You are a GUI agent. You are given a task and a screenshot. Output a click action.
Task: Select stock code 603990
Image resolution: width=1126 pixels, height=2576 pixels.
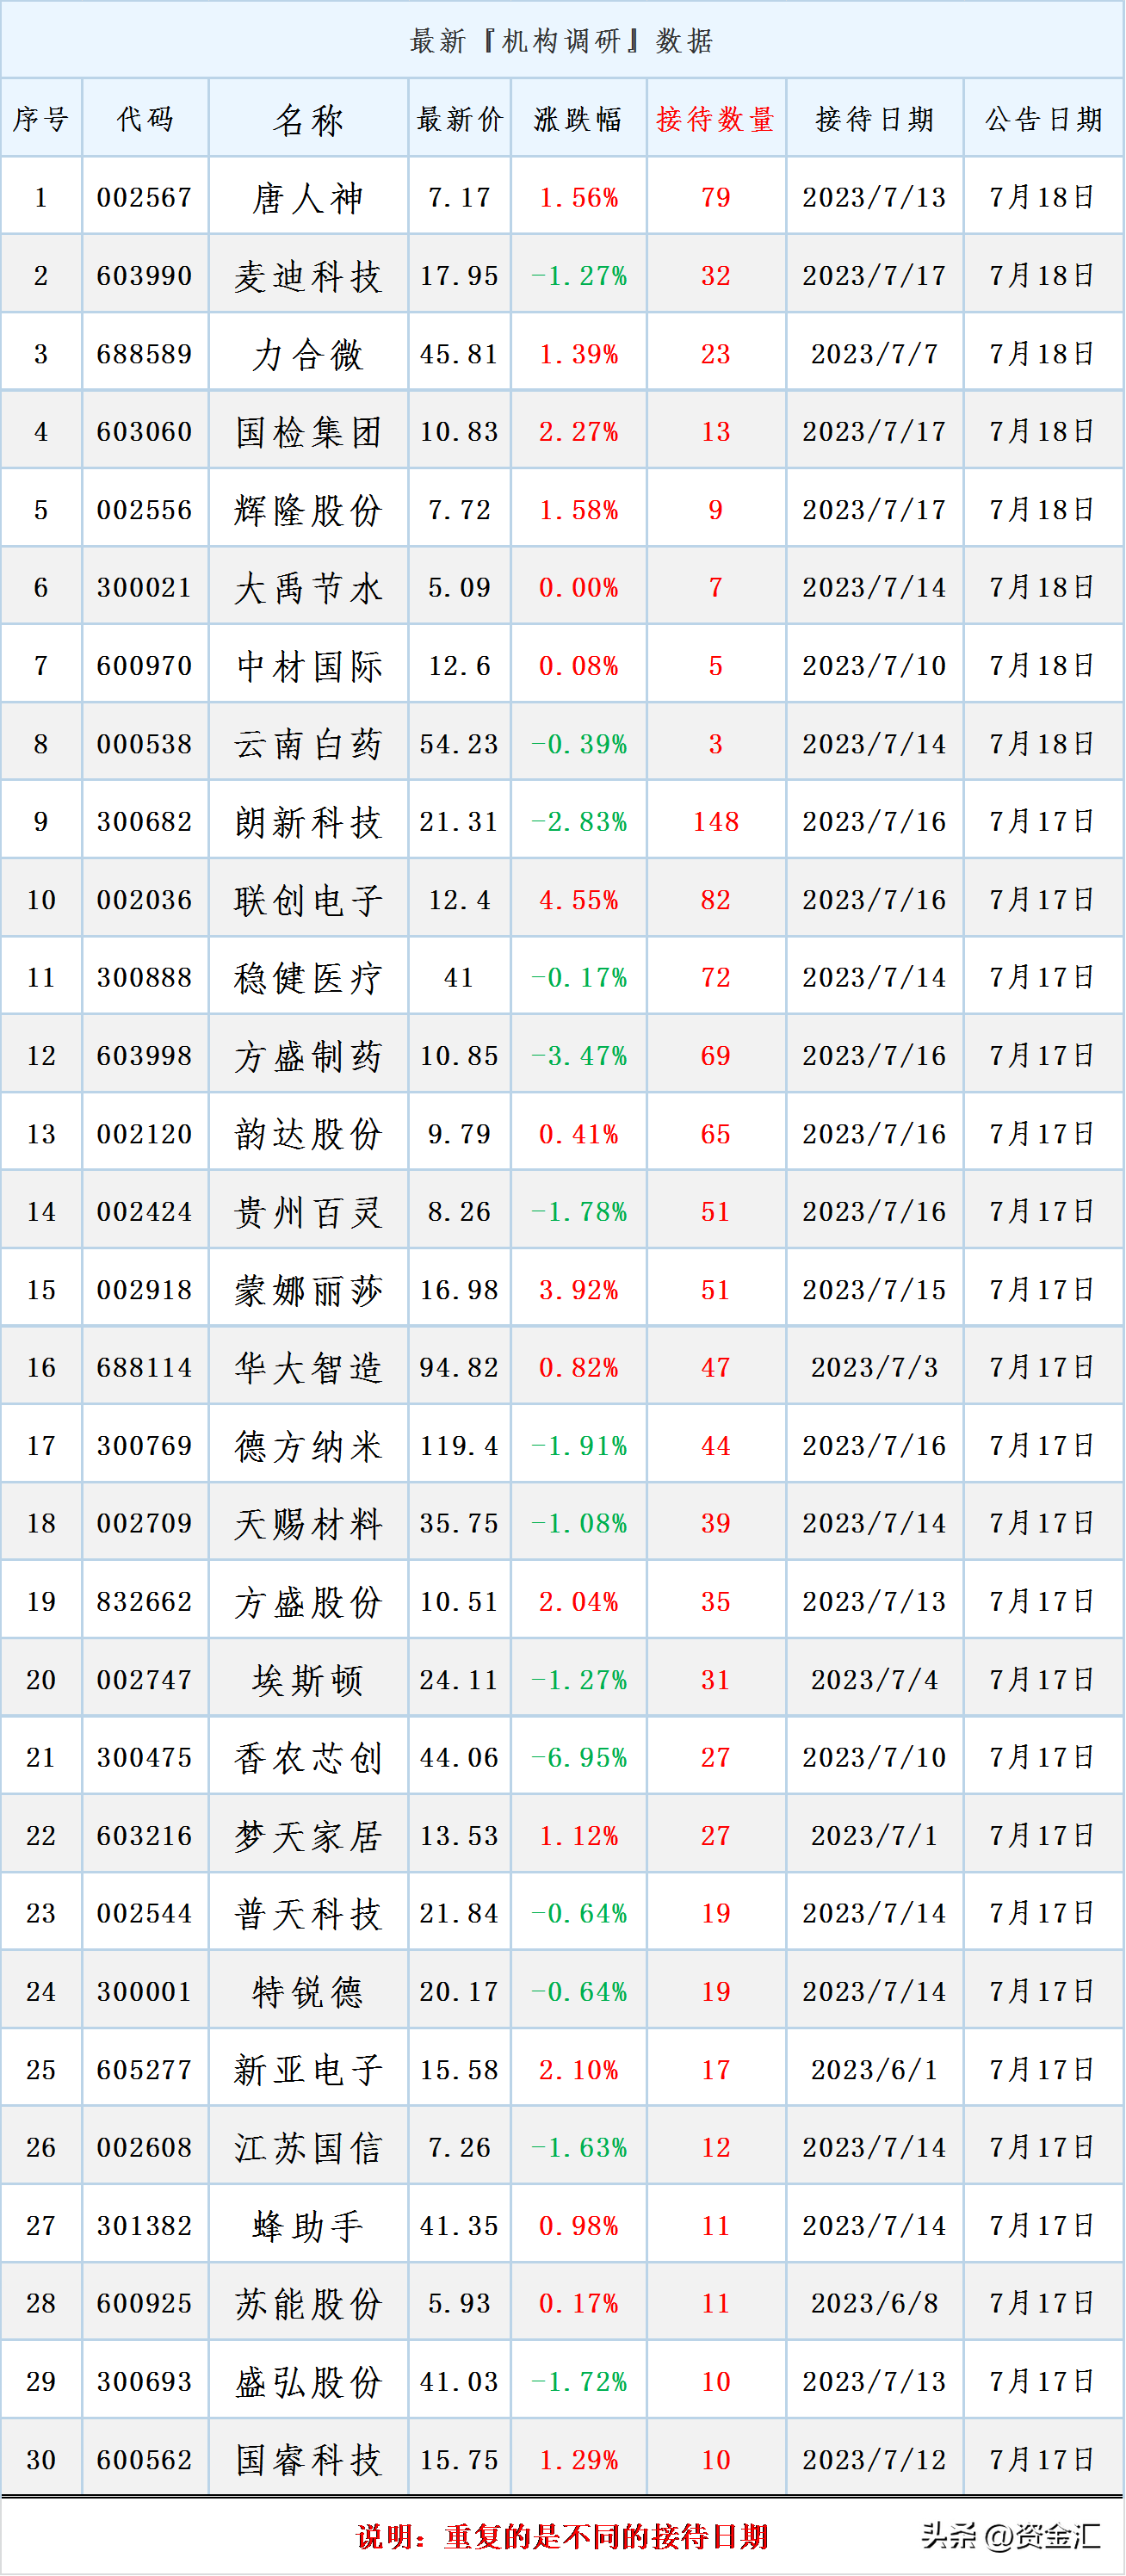click(x=145, y=276)
